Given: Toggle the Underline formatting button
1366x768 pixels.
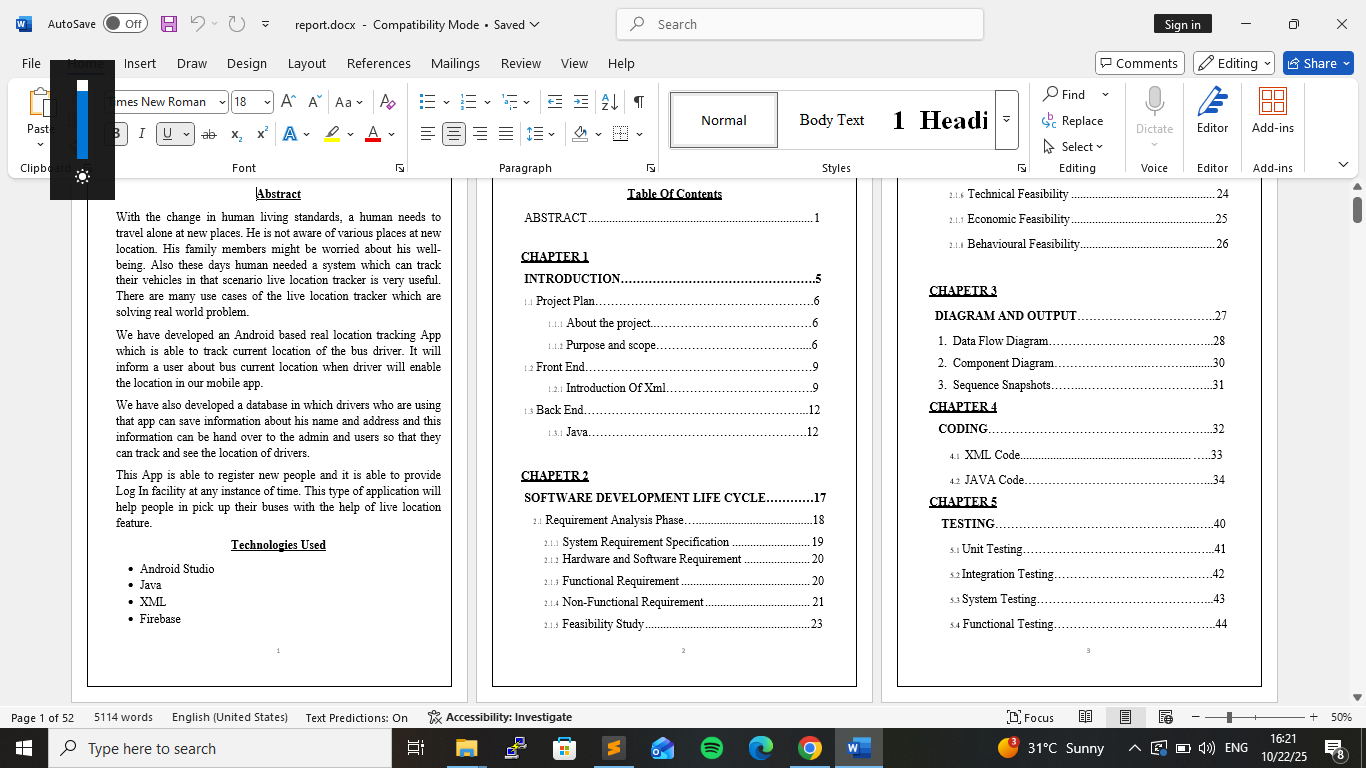Looking at the screenshot, I should click(x=167, y=134).
